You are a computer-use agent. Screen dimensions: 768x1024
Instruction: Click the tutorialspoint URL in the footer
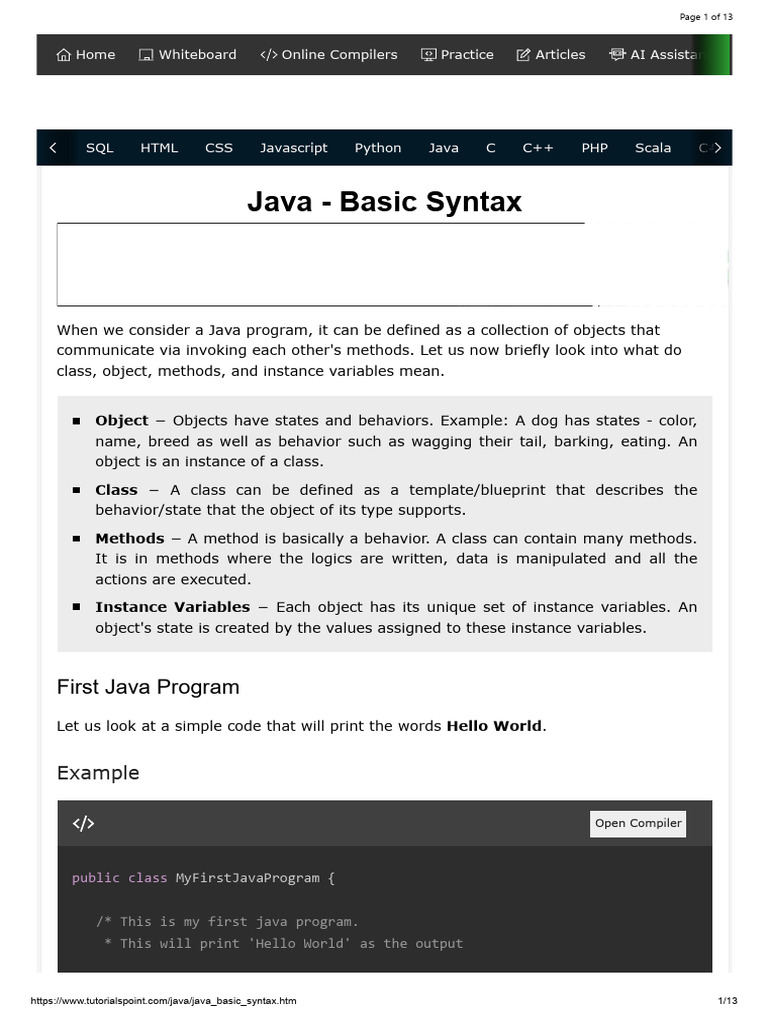coord(163,1000)
